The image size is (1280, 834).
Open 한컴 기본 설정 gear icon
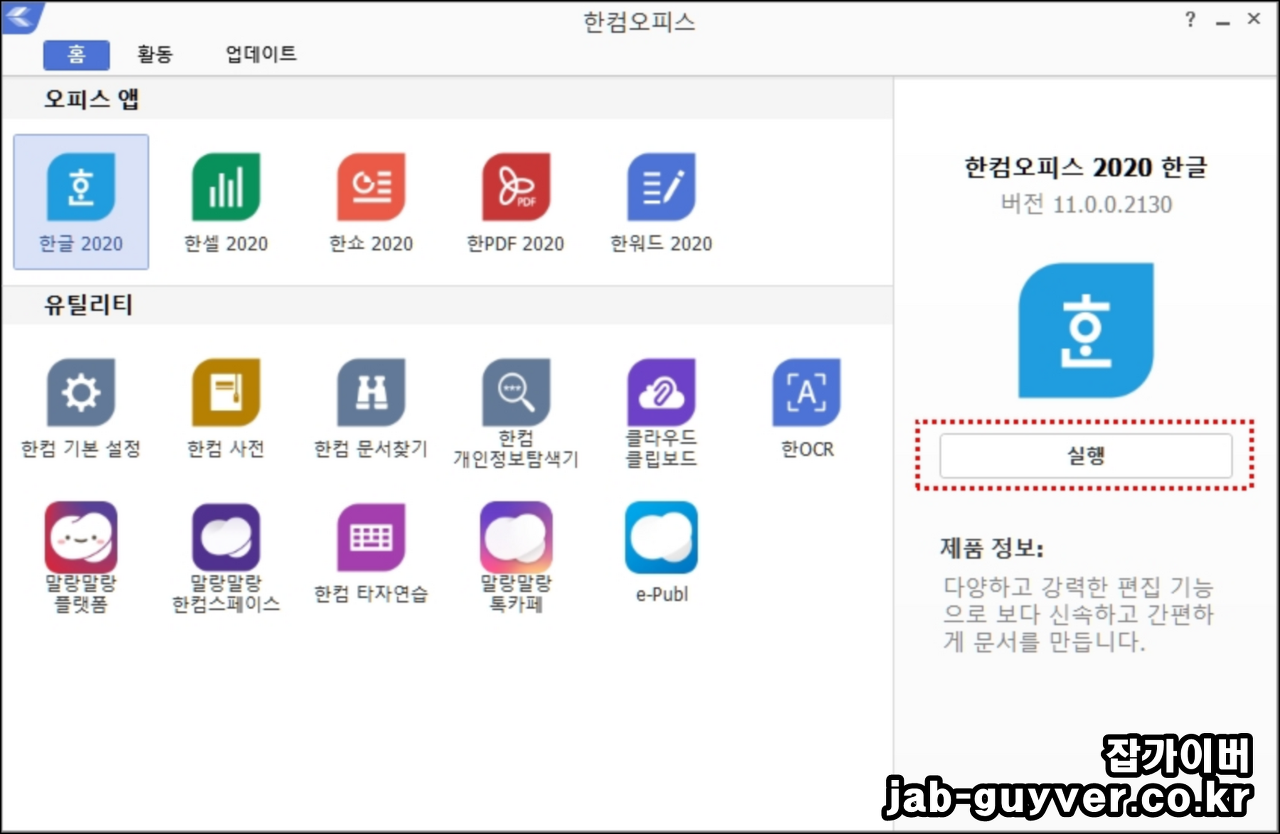(x=81, y=393)
